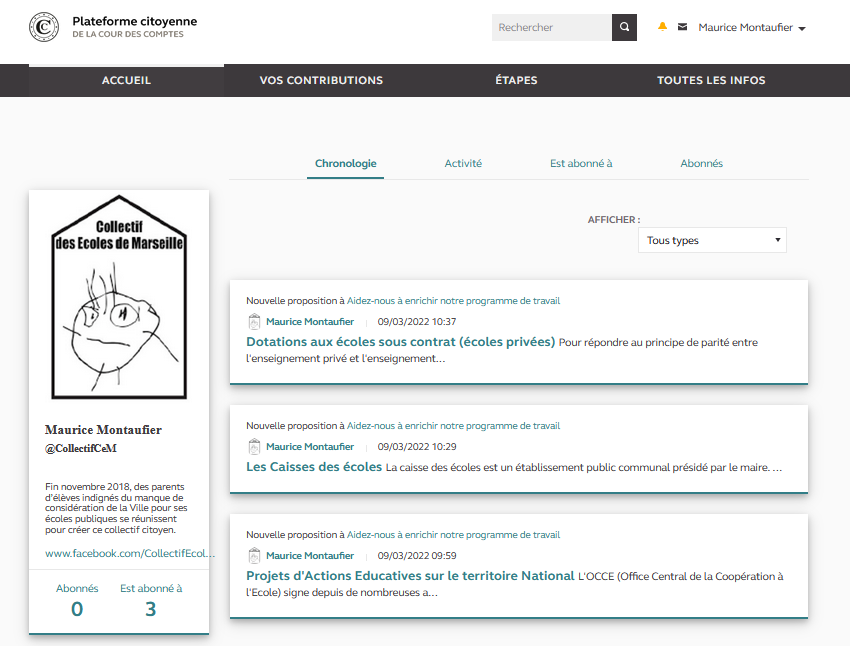The height and width of the screenshot is (646, 850).
Task: Click the Maurice Montaufier profile card name
Action: (103, 430)
